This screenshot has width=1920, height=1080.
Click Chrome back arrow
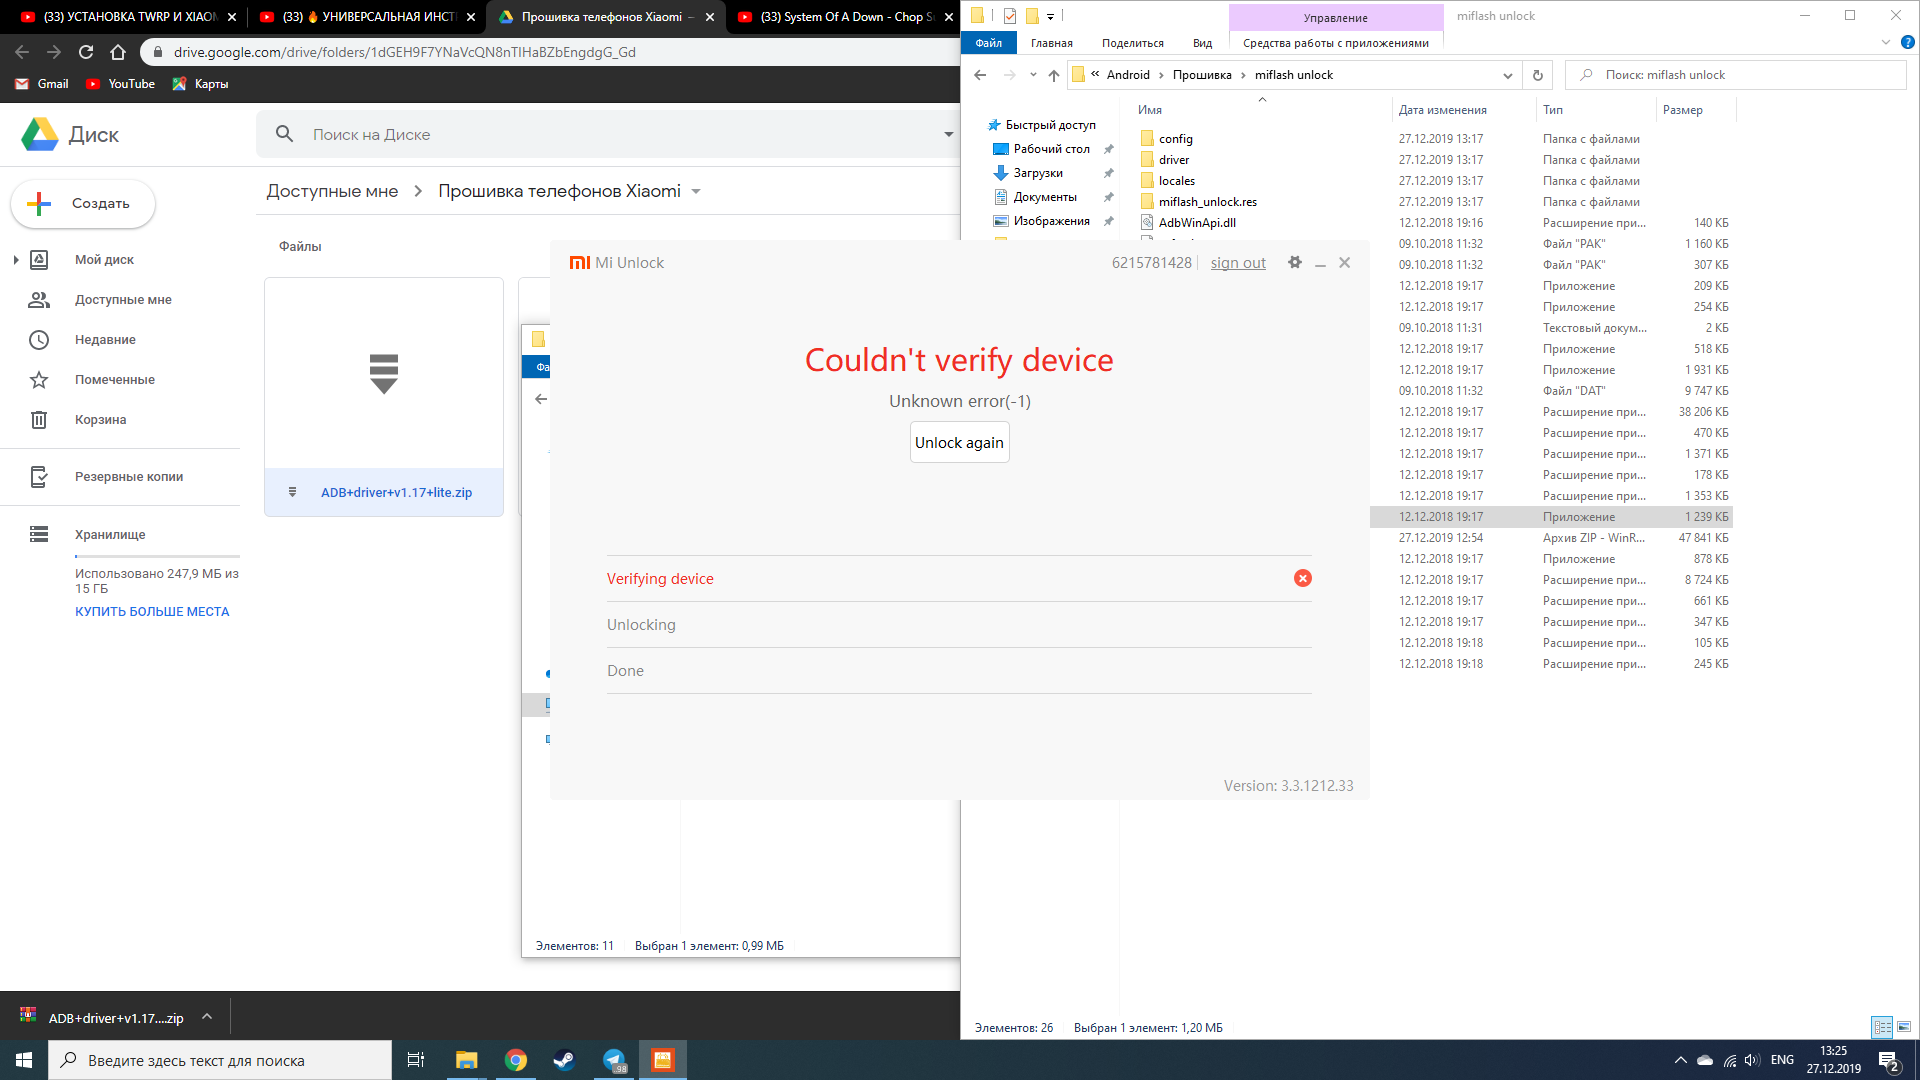pyautogui.click(x=22, y=52)
